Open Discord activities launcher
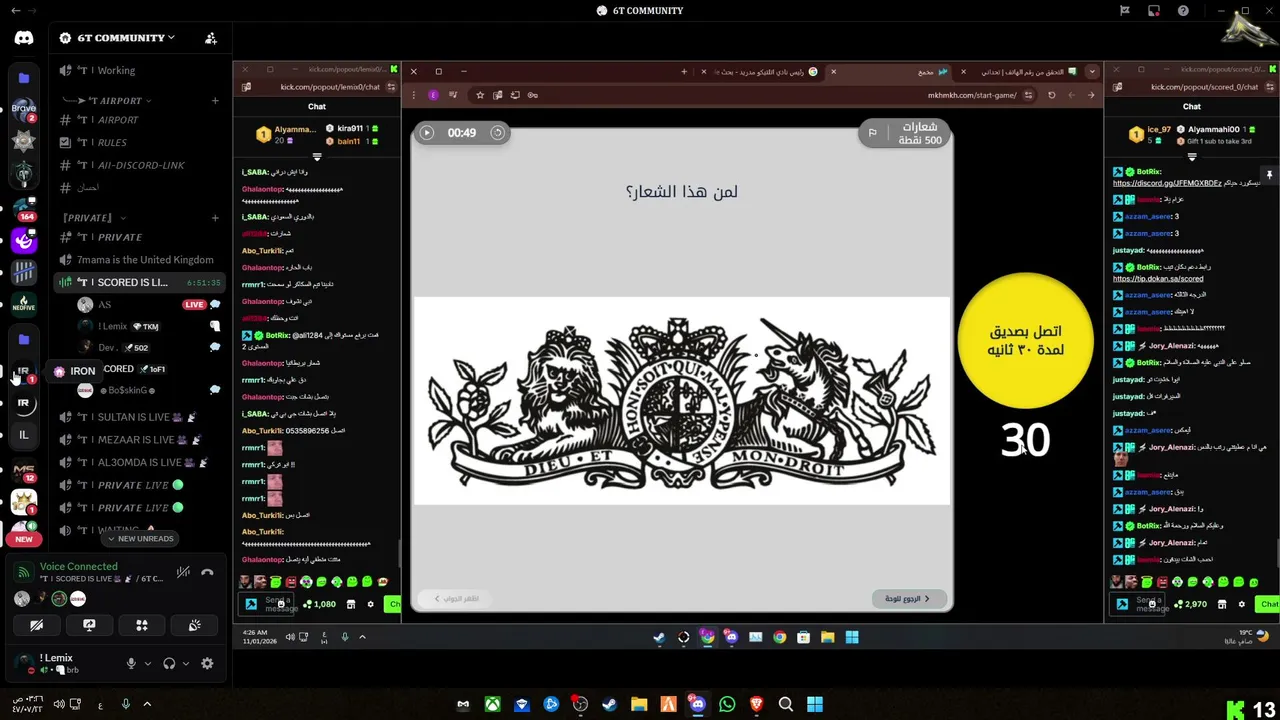This screenshot has height=720, width=1280. tap(142, 625)
